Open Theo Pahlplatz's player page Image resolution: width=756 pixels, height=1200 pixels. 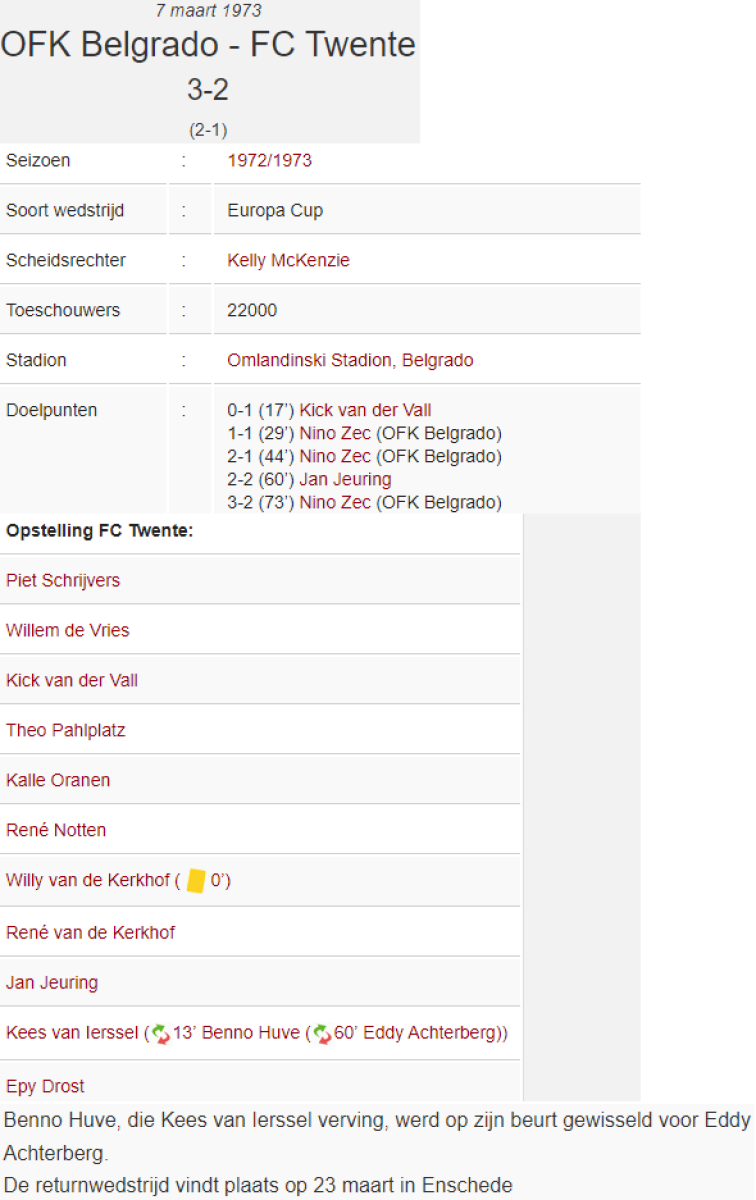click(66, 730)
